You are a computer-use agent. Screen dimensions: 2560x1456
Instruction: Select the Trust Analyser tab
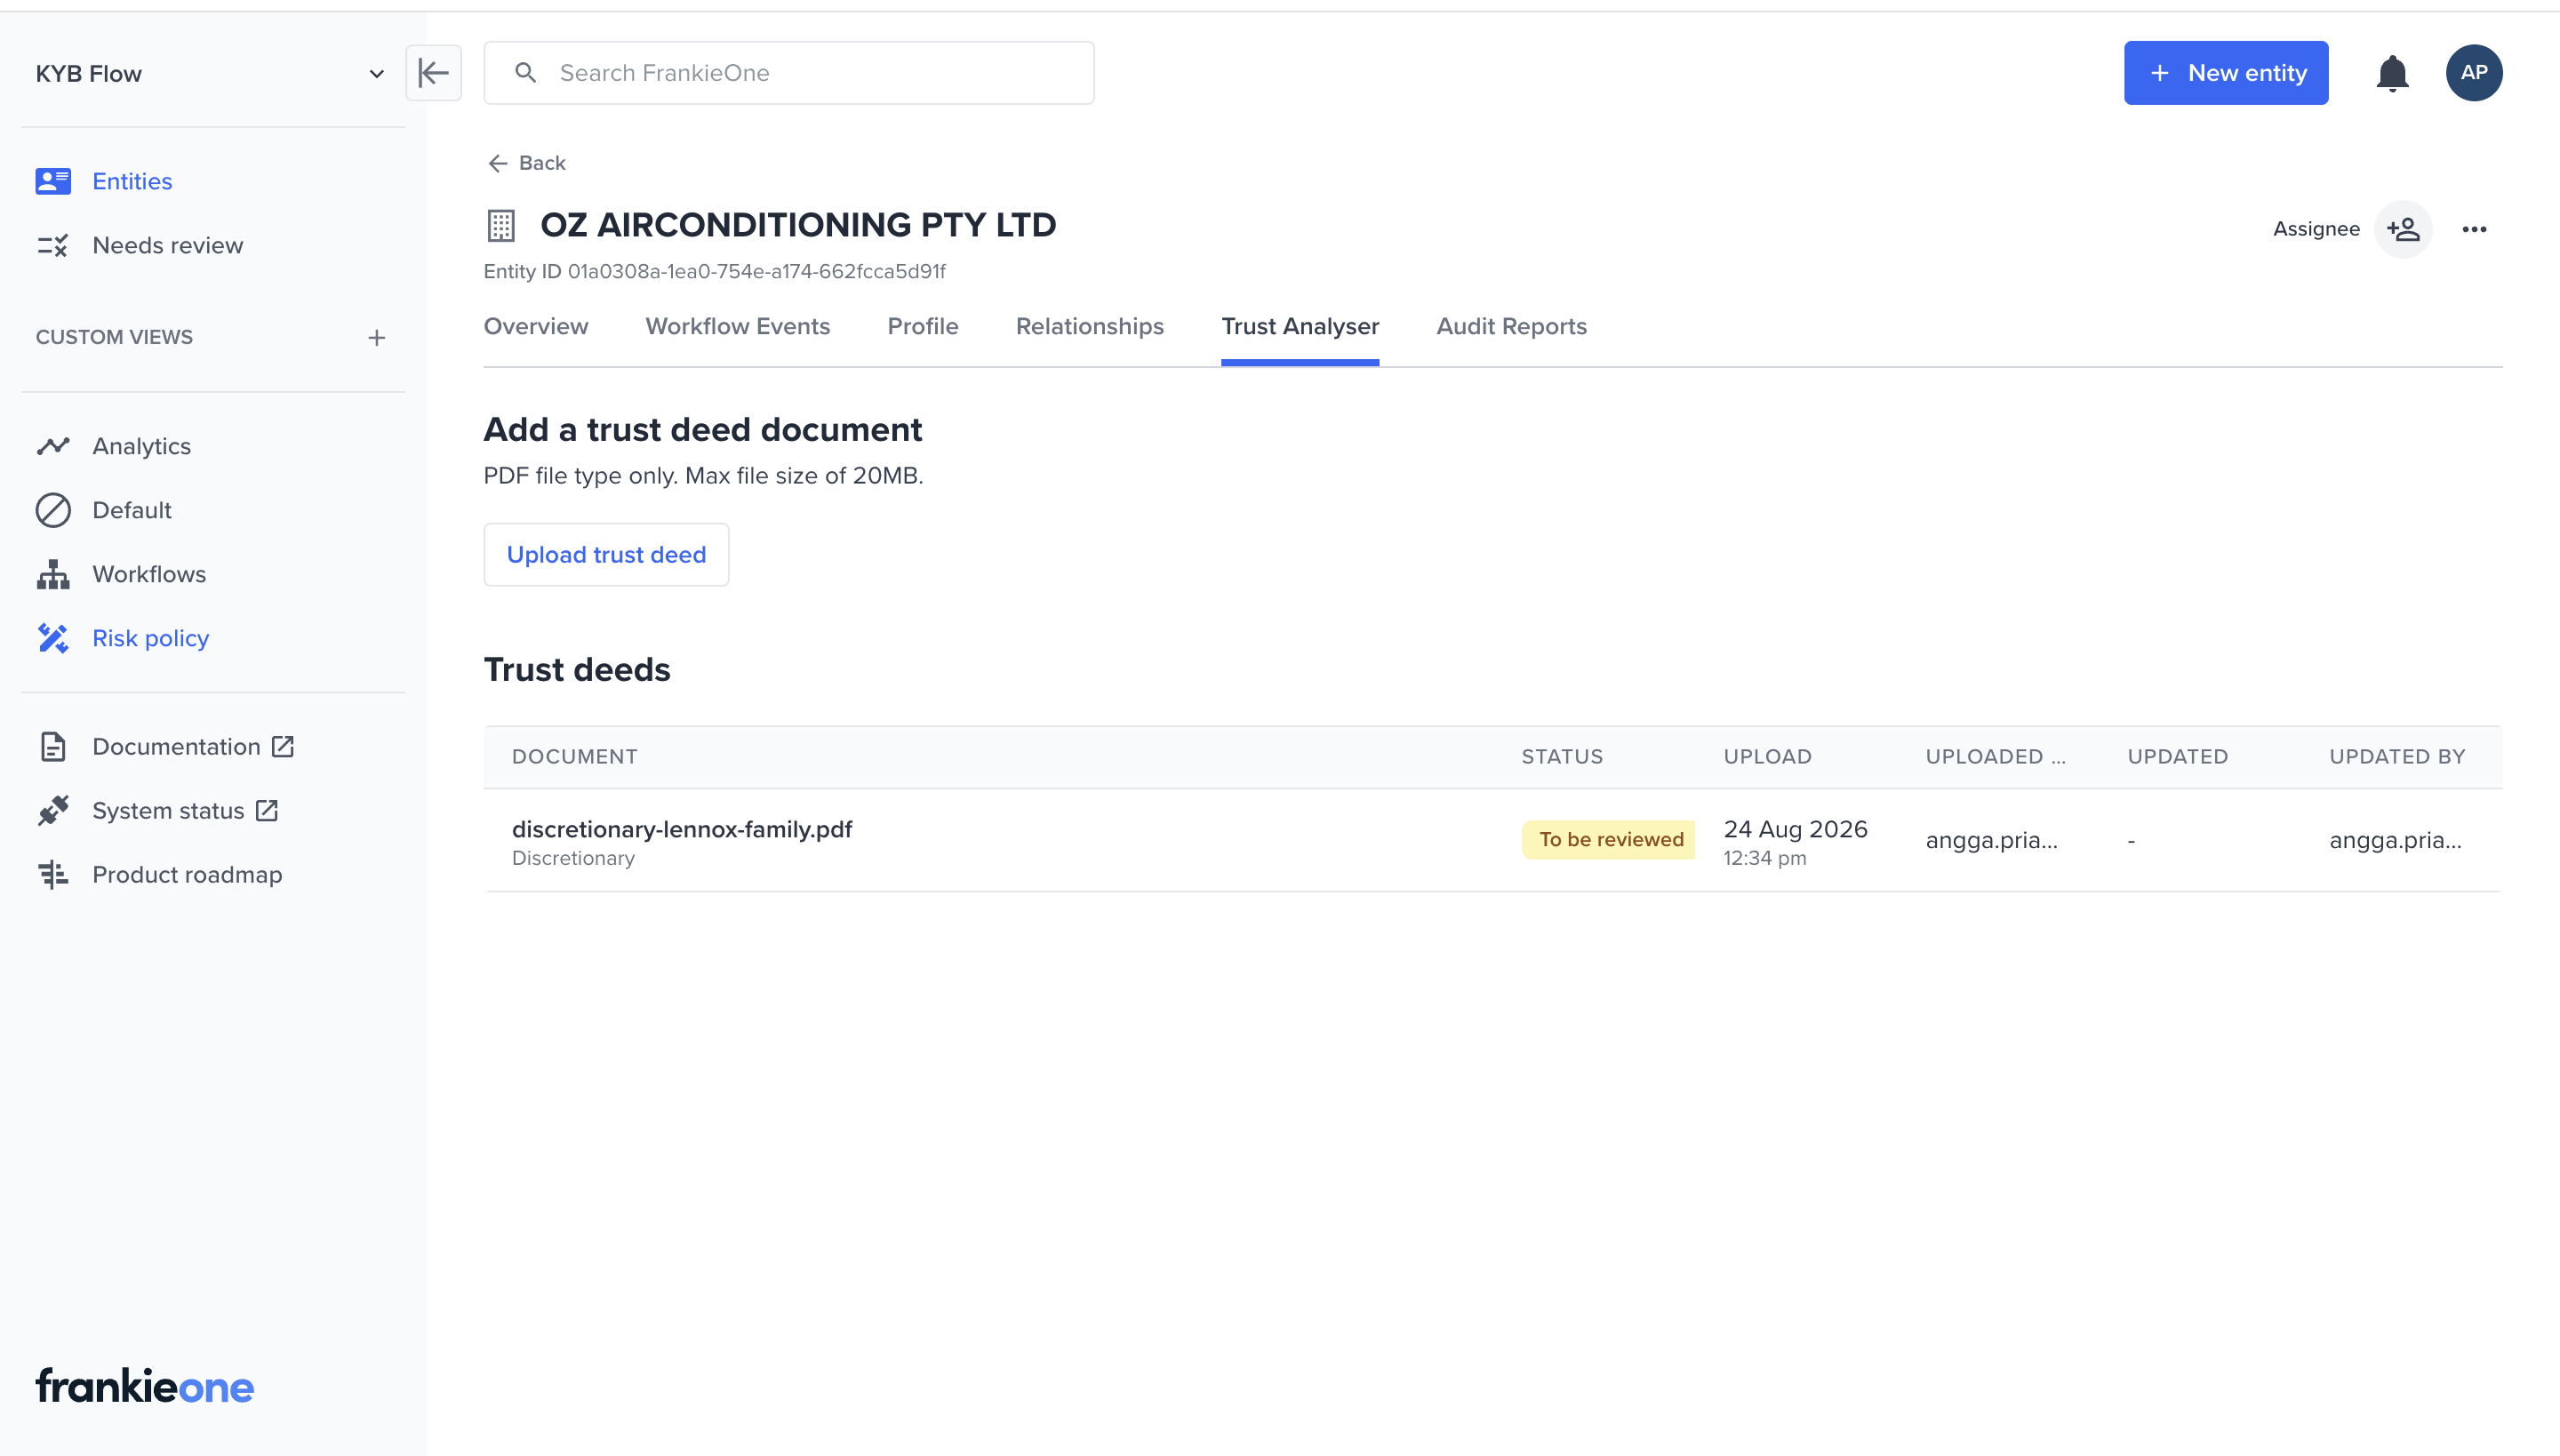(1300, 326)
